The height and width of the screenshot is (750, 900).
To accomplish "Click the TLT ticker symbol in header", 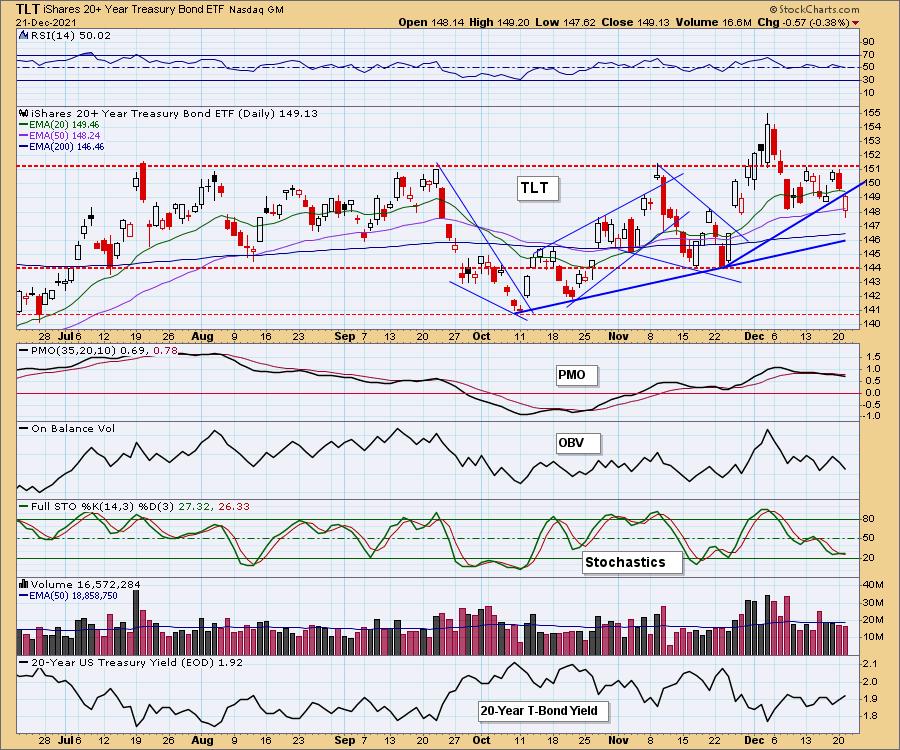I will [x=27, y=9].
